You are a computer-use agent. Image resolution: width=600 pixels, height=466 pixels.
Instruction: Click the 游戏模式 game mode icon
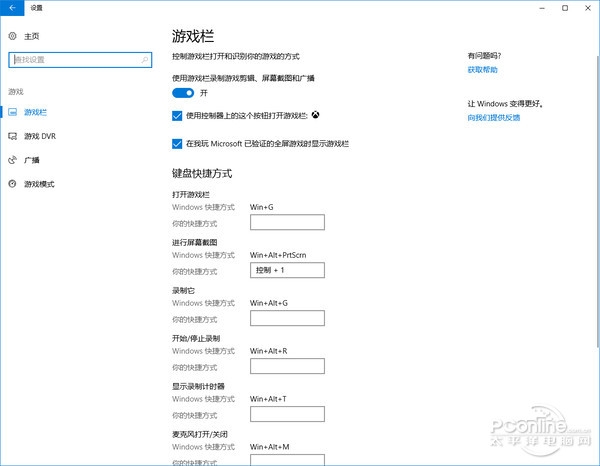13,184
